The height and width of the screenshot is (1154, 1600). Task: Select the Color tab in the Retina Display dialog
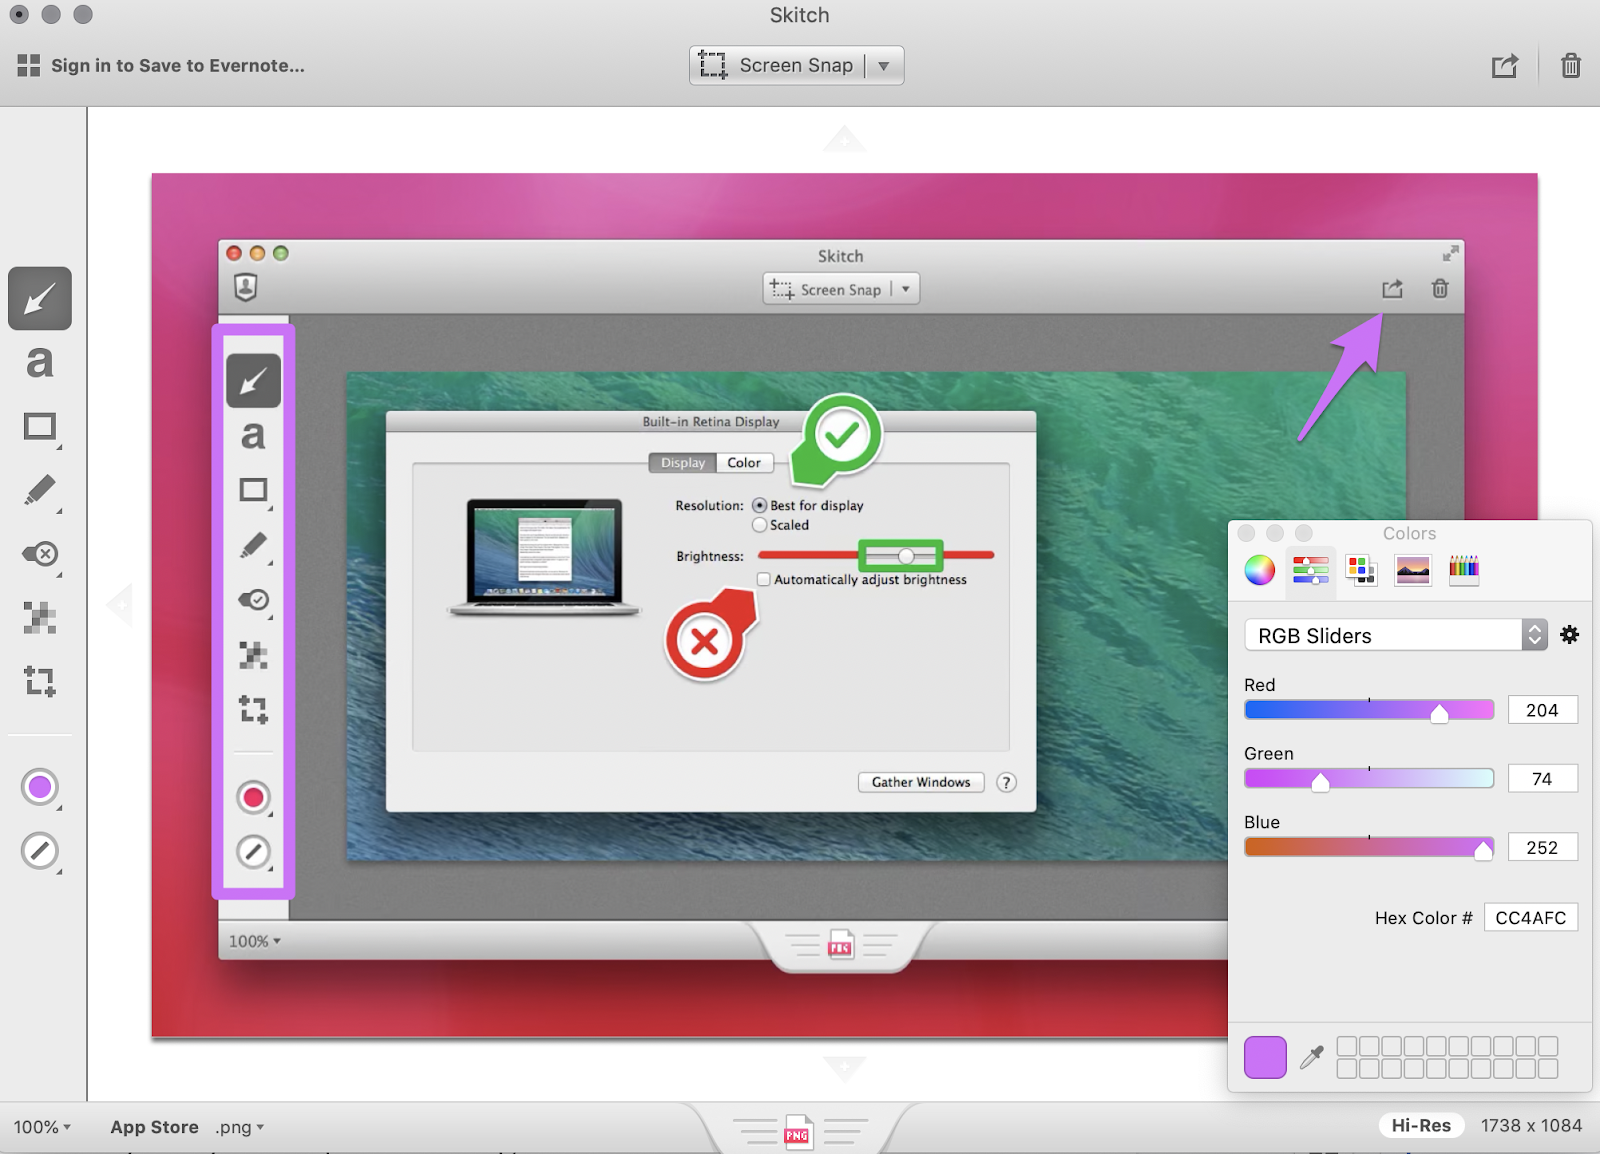tap(744, 463)
